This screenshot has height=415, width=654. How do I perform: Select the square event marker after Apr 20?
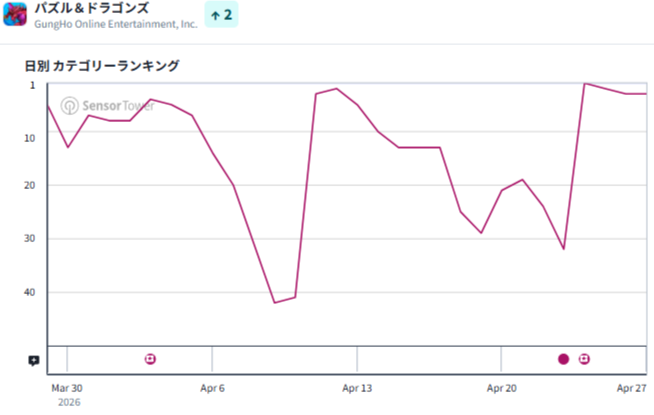point(585,359)
